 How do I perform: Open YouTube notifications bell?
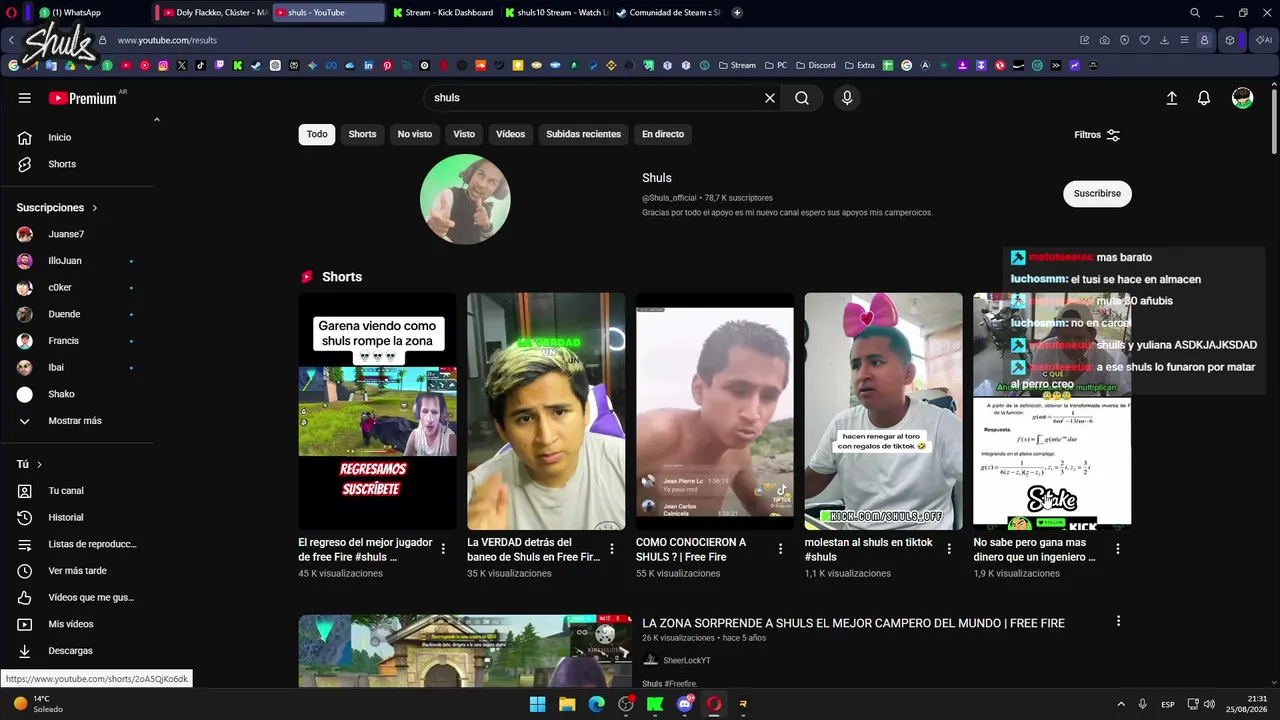point(1204,98)
